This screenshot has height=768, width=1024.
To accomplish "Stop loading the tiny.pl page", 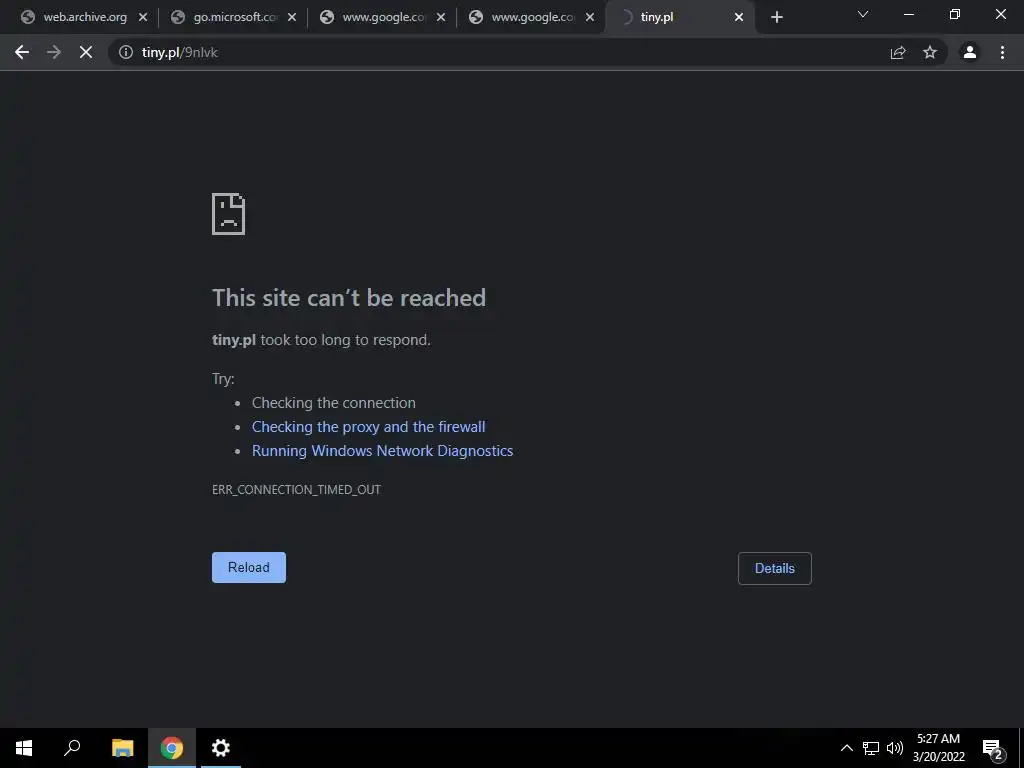I will pos(86,52).
